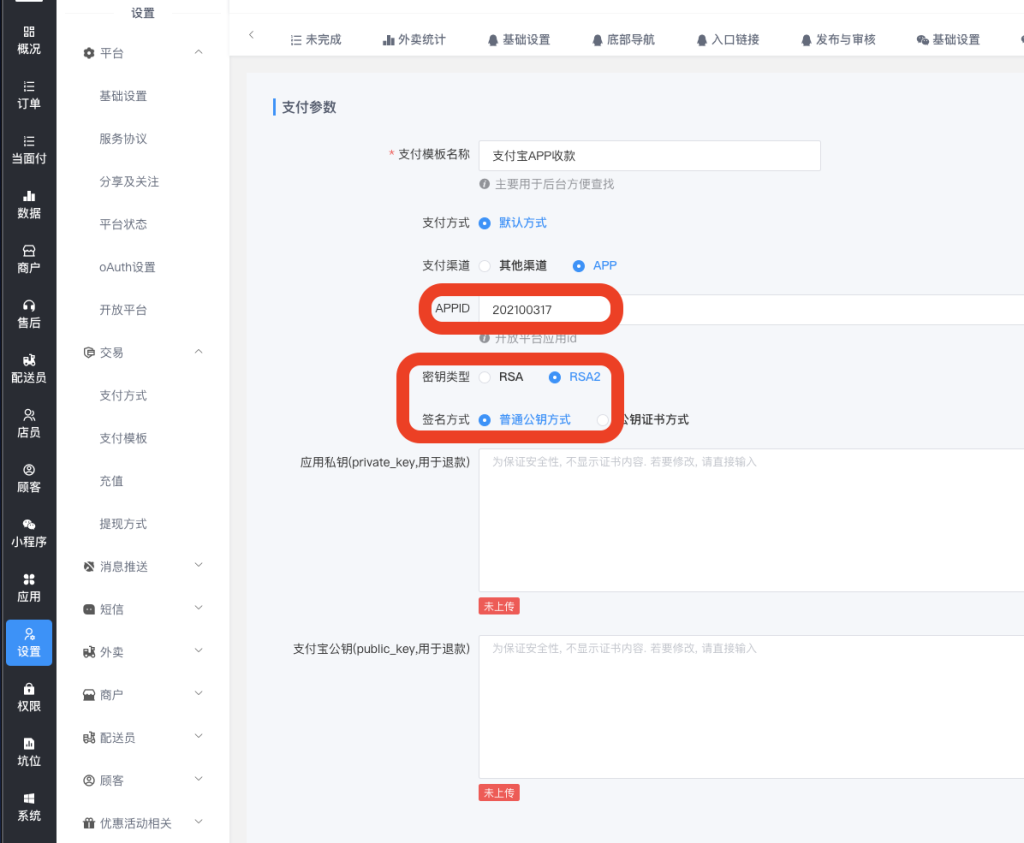
Task: Choose 其他渠道 payment channel option
Action: [x=485, y=266]
